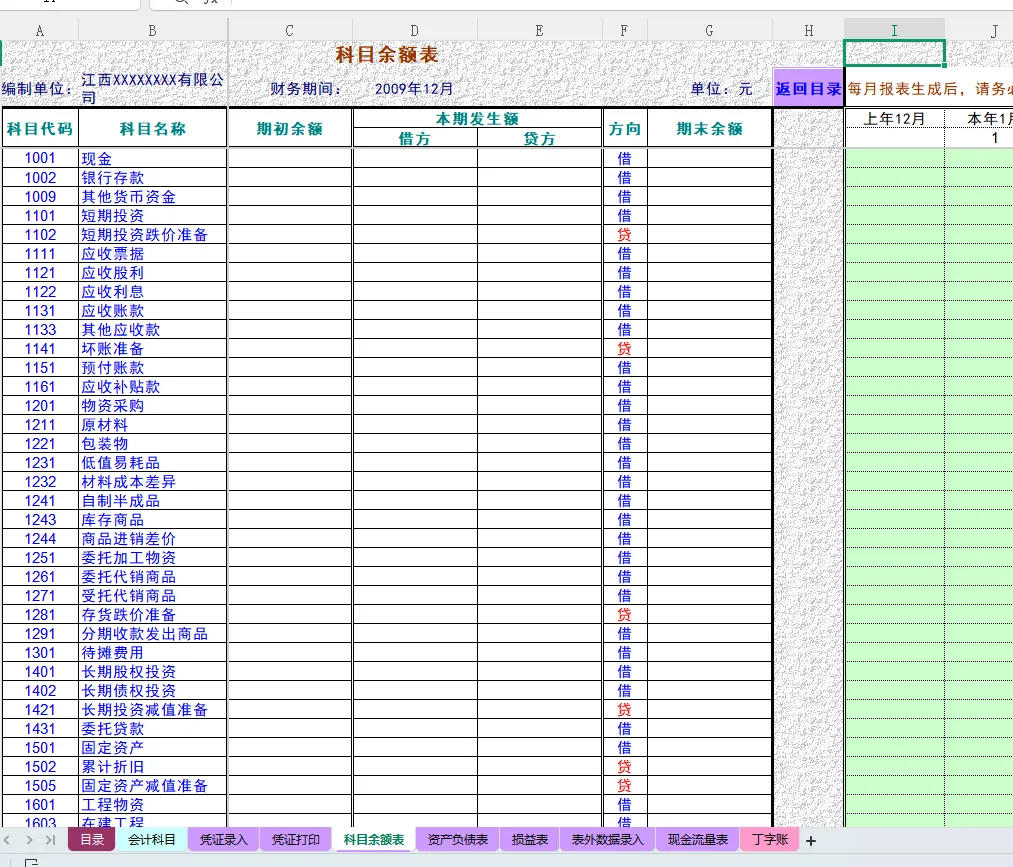Image resolution: width=1013 pixels, height=867 pixels.
Task: Click the 2009年12月 period cell
Action: point(414,89)
